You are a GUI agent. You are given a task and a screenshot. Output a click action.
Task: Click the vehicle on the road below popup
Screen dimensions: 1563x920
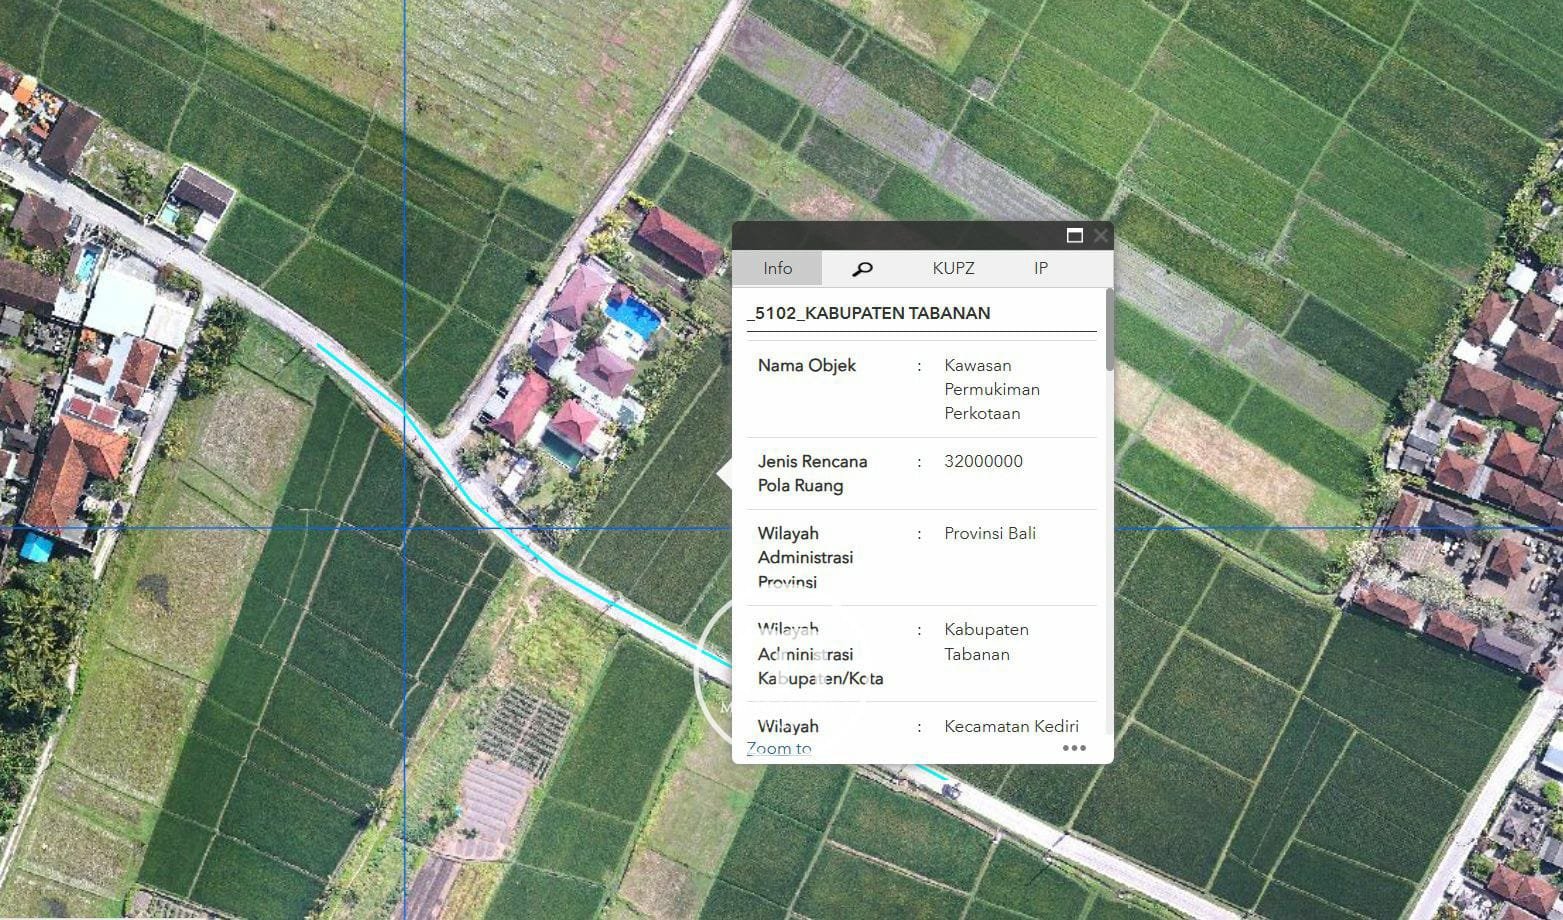950,791
